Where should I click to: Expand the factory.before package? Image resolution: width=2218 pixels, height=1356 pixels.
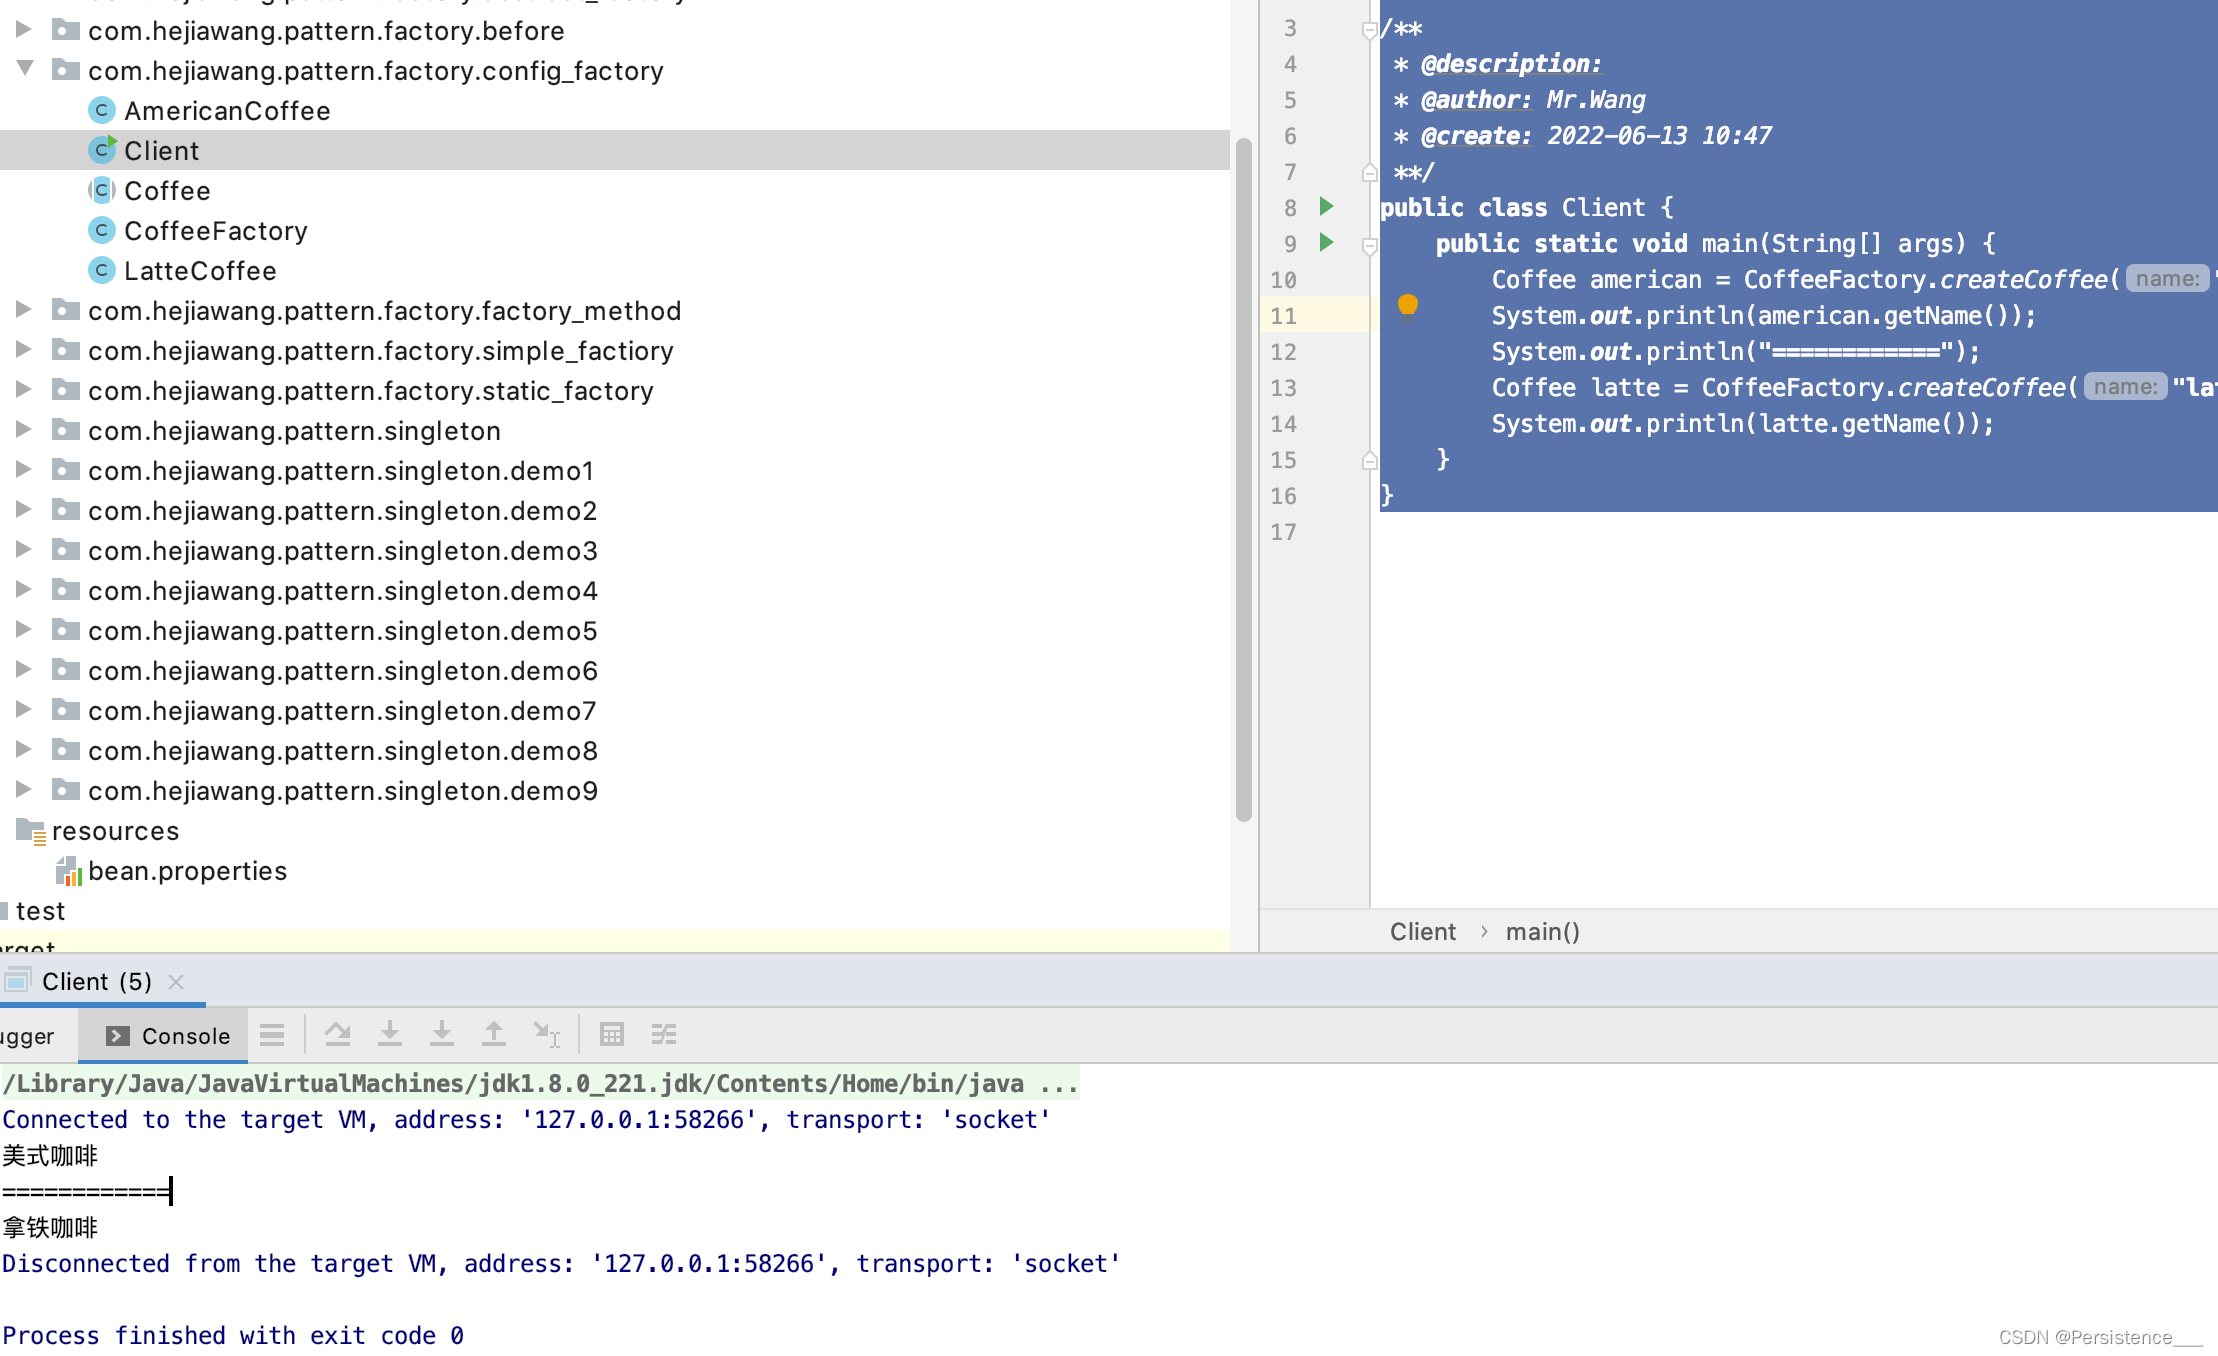(23, 30)
